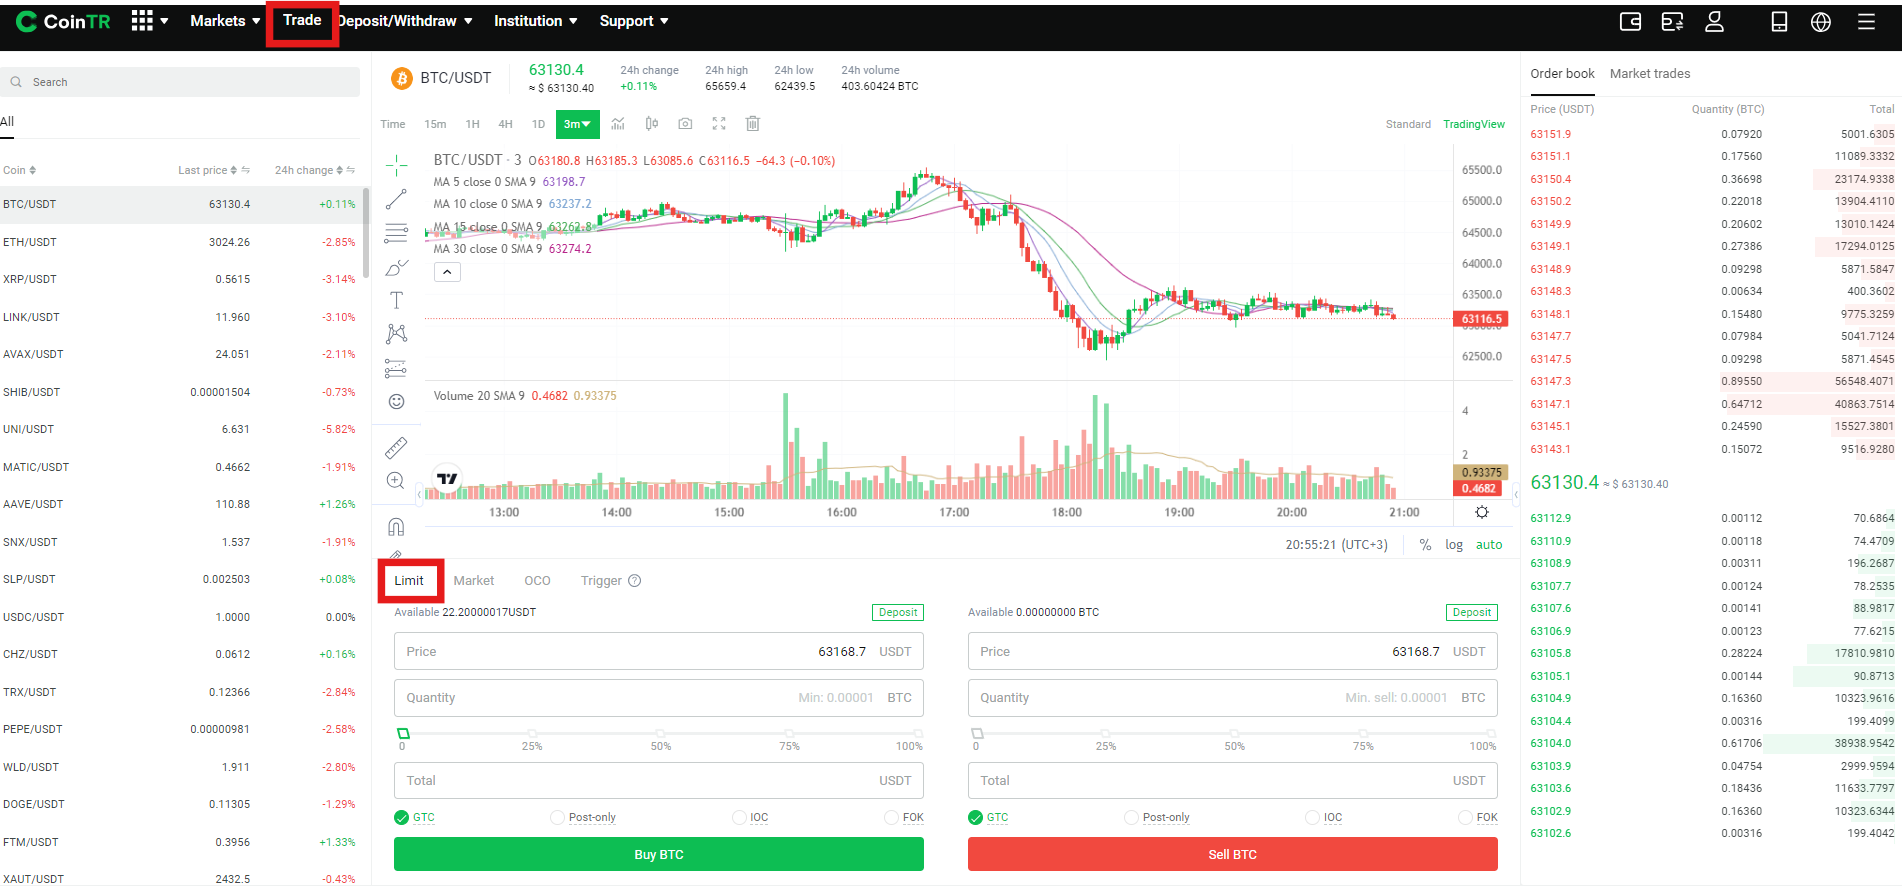The height and width of the screenshot is (891, 1902).
Task: Take a chart snapshot with camera icon
Action: coord(685,124)
